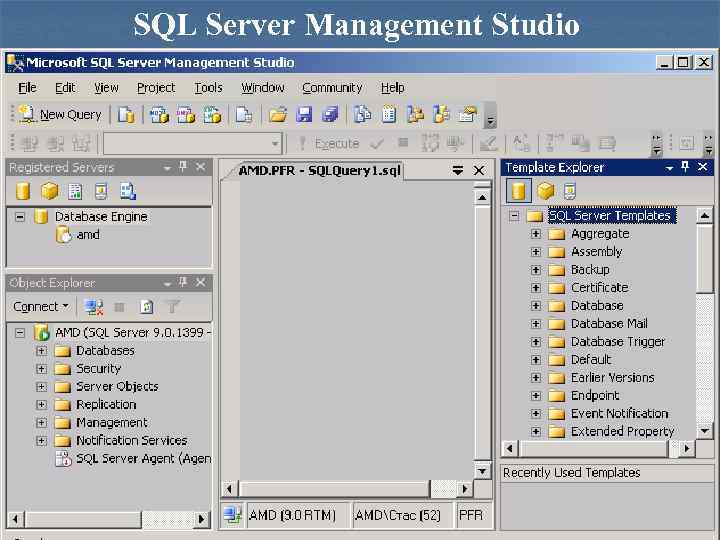This screenshot has height=540, width=720.
Task: Select Analysis Services templates icon in Template Explorer
Action: 545,191
